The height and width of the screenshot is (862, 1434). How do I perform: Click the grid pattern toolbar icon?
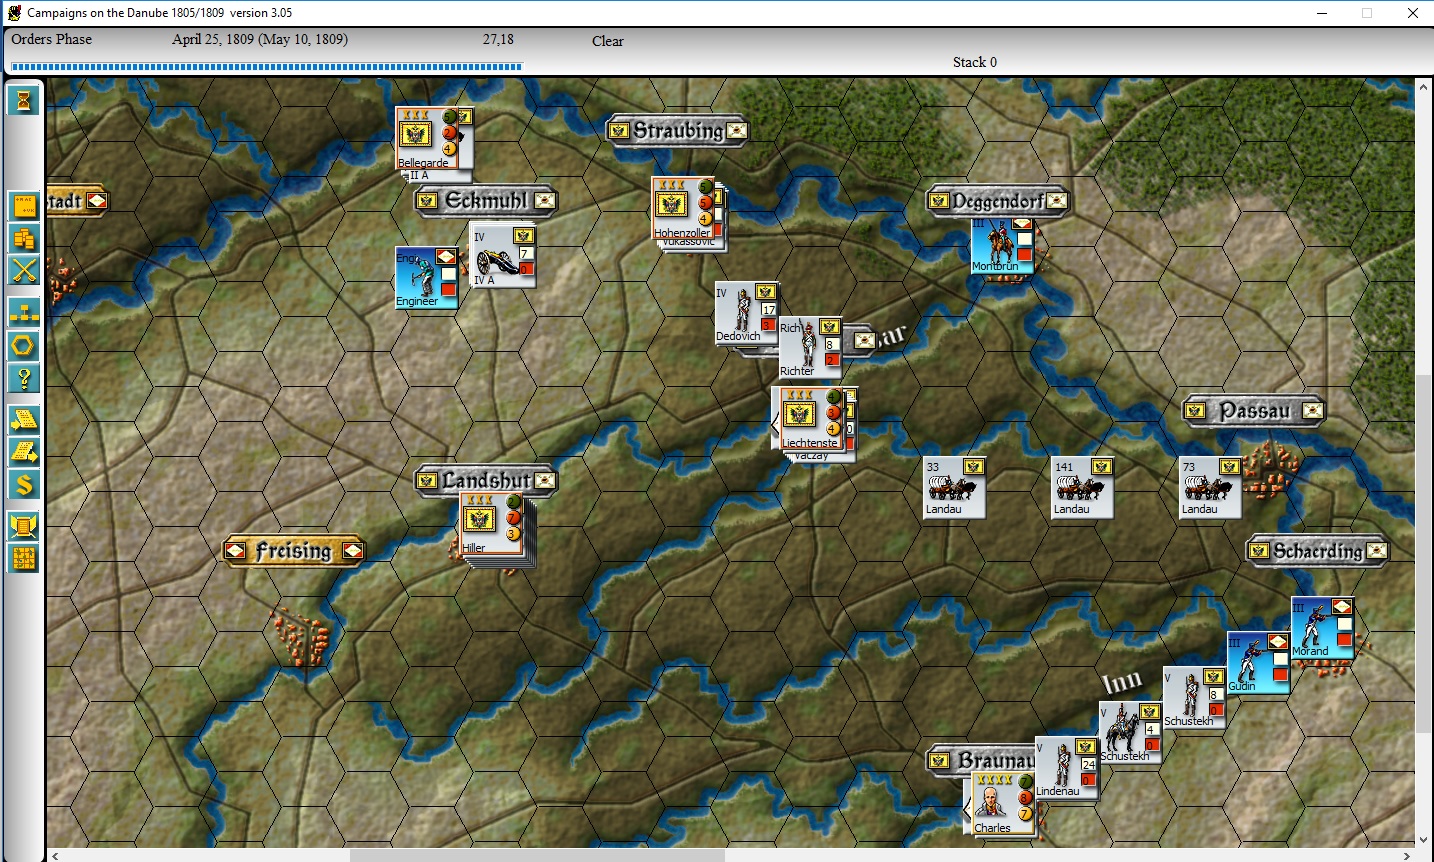click(x=24, y=558)
